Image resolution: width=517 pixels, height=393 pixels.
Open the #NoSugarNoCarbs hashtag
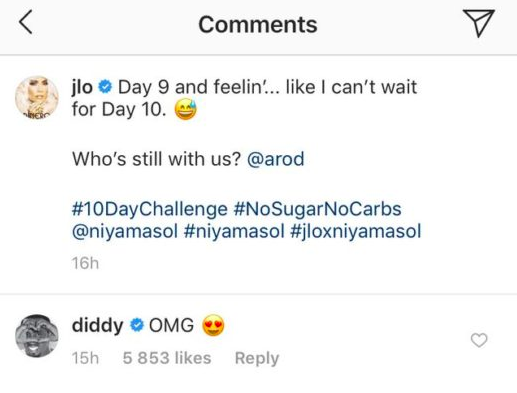[318, 209]
